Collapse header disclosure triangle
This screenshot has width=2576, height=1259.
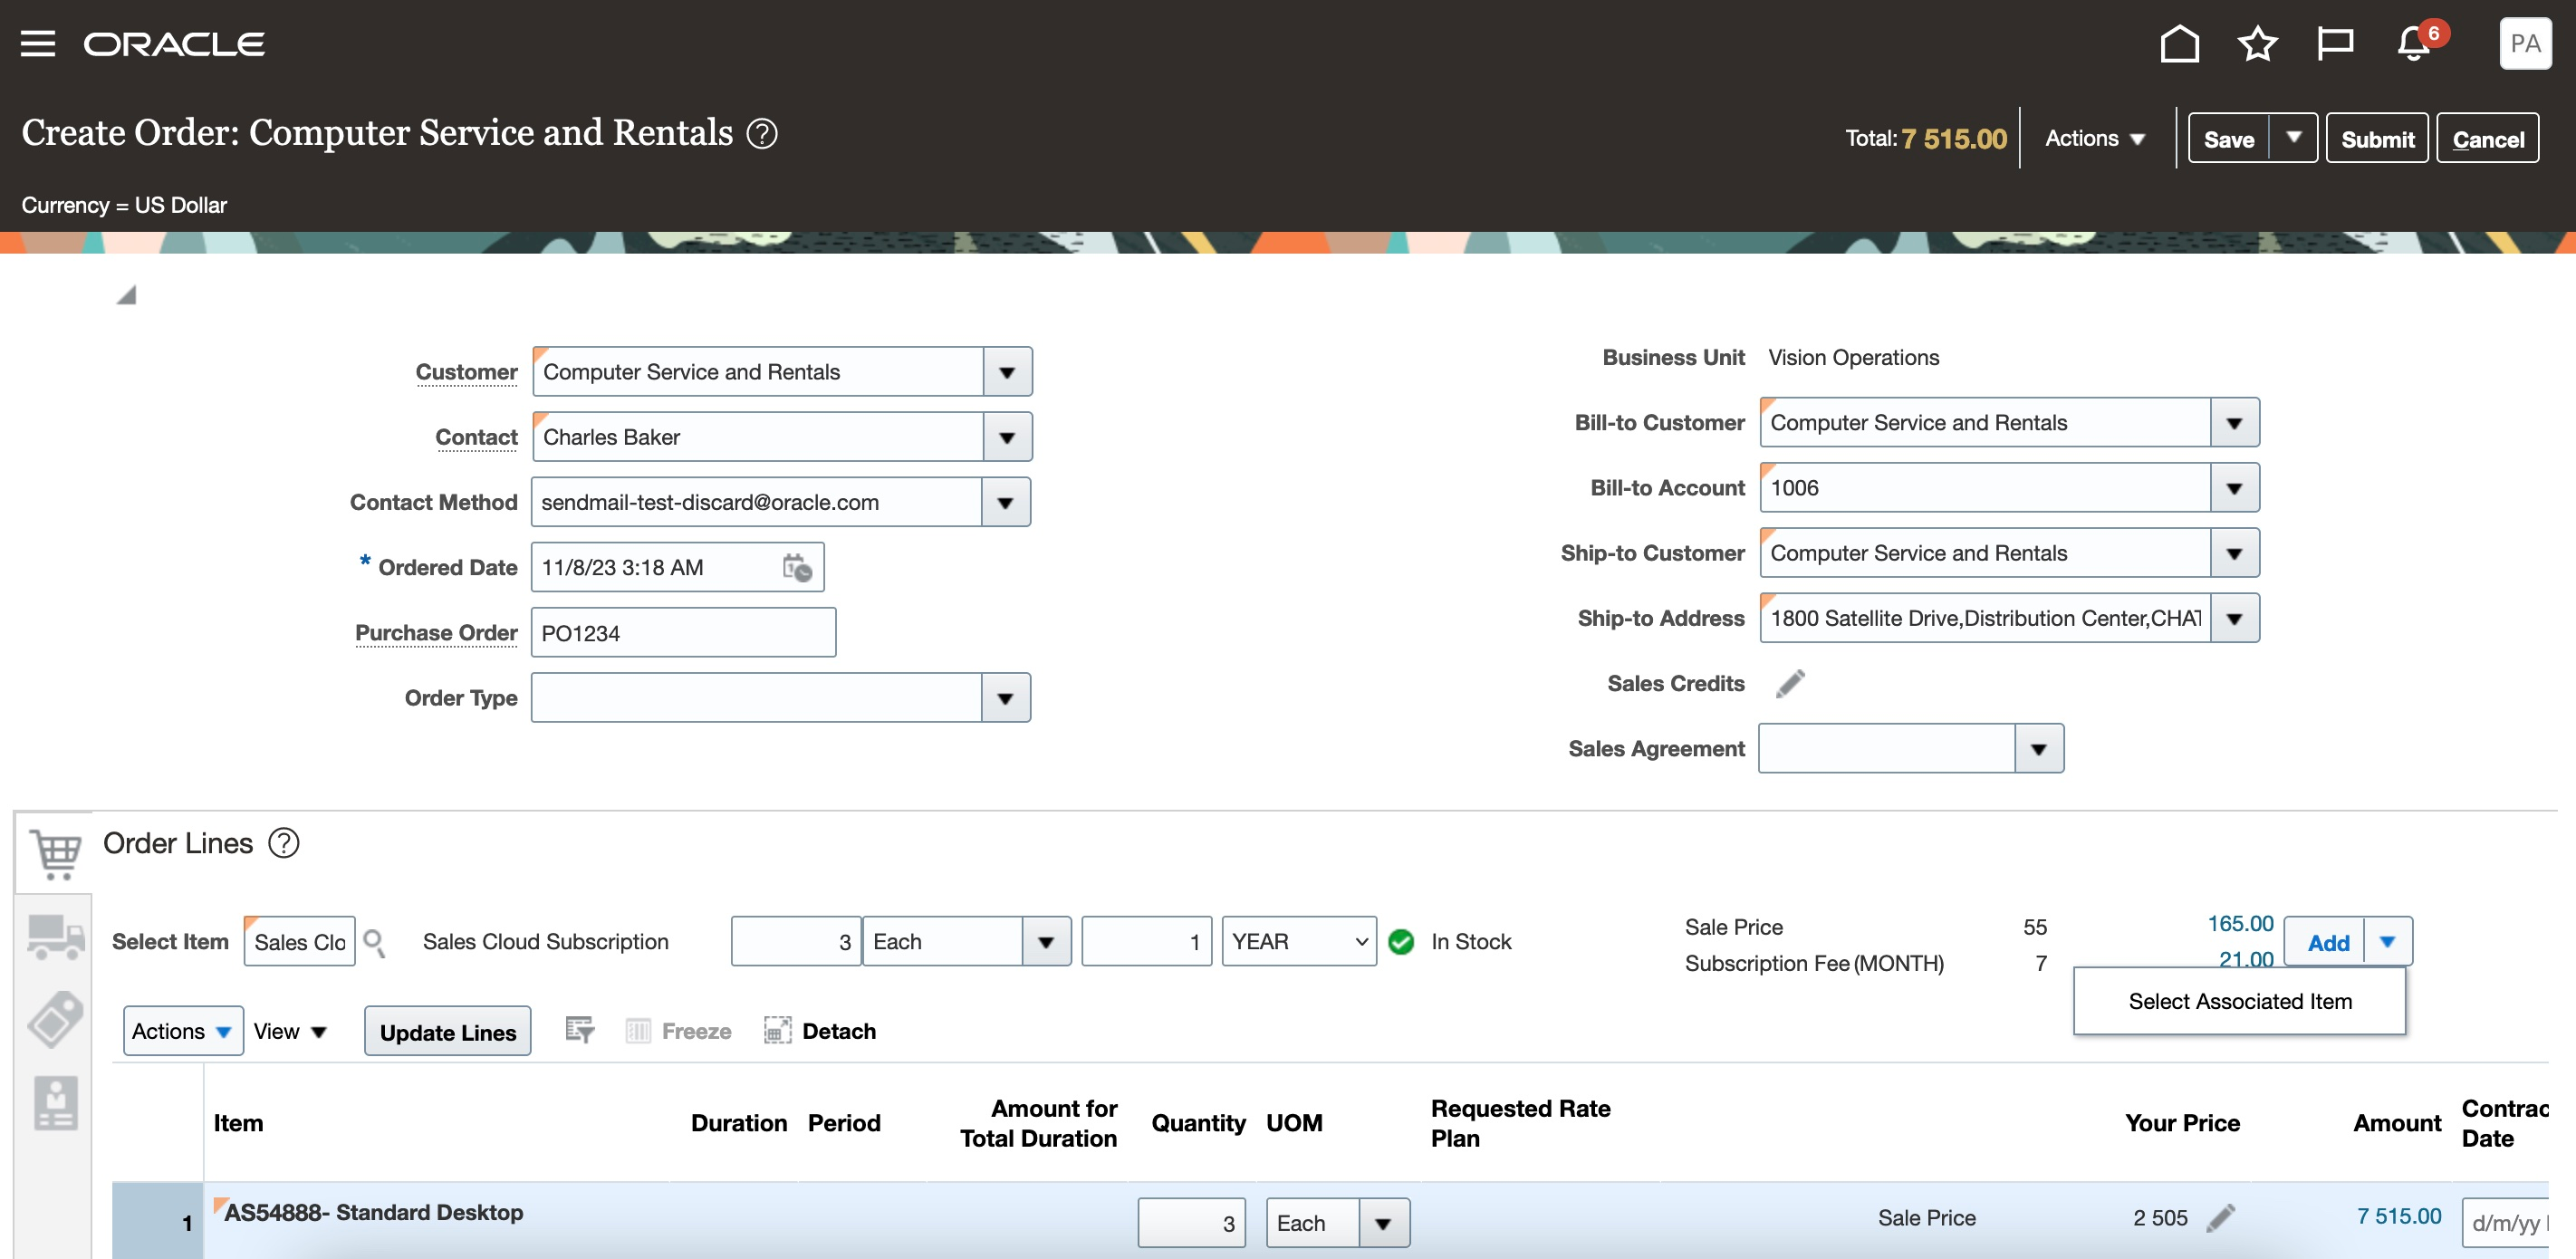pyautogui.click(x=126, y=295)
